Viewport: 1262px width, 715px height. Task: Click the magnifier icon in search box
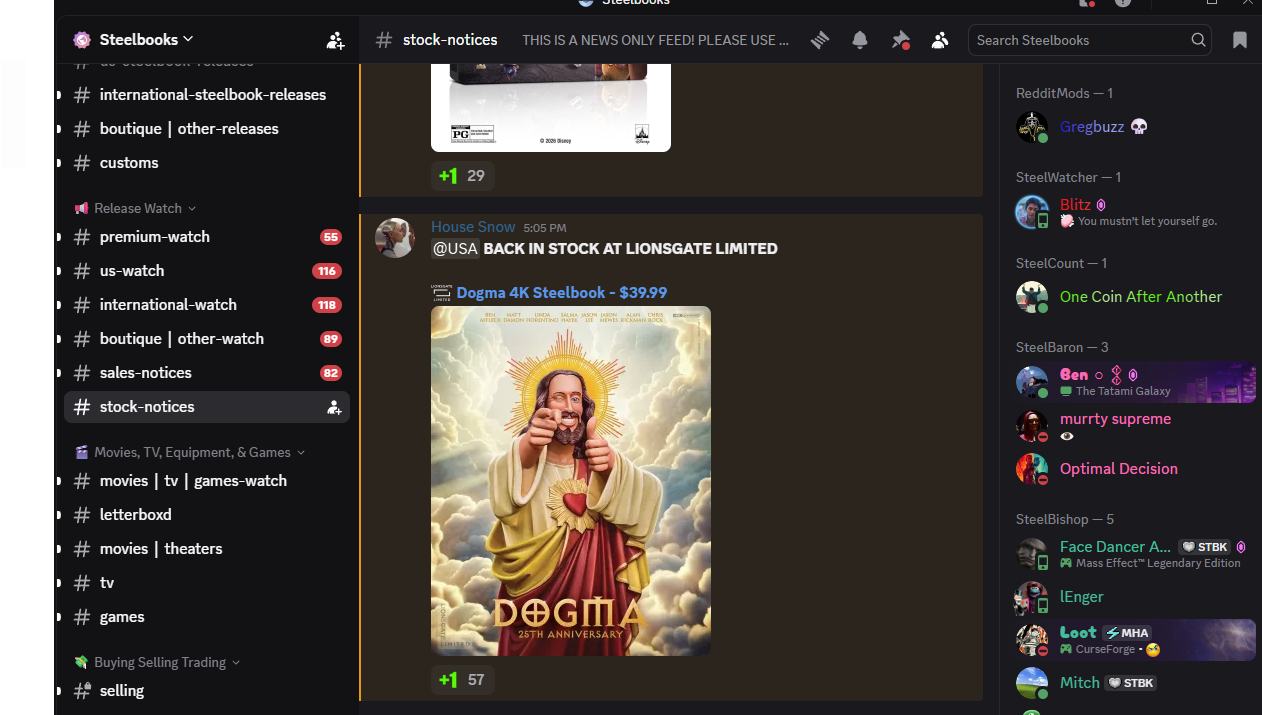click(1198, 40)
